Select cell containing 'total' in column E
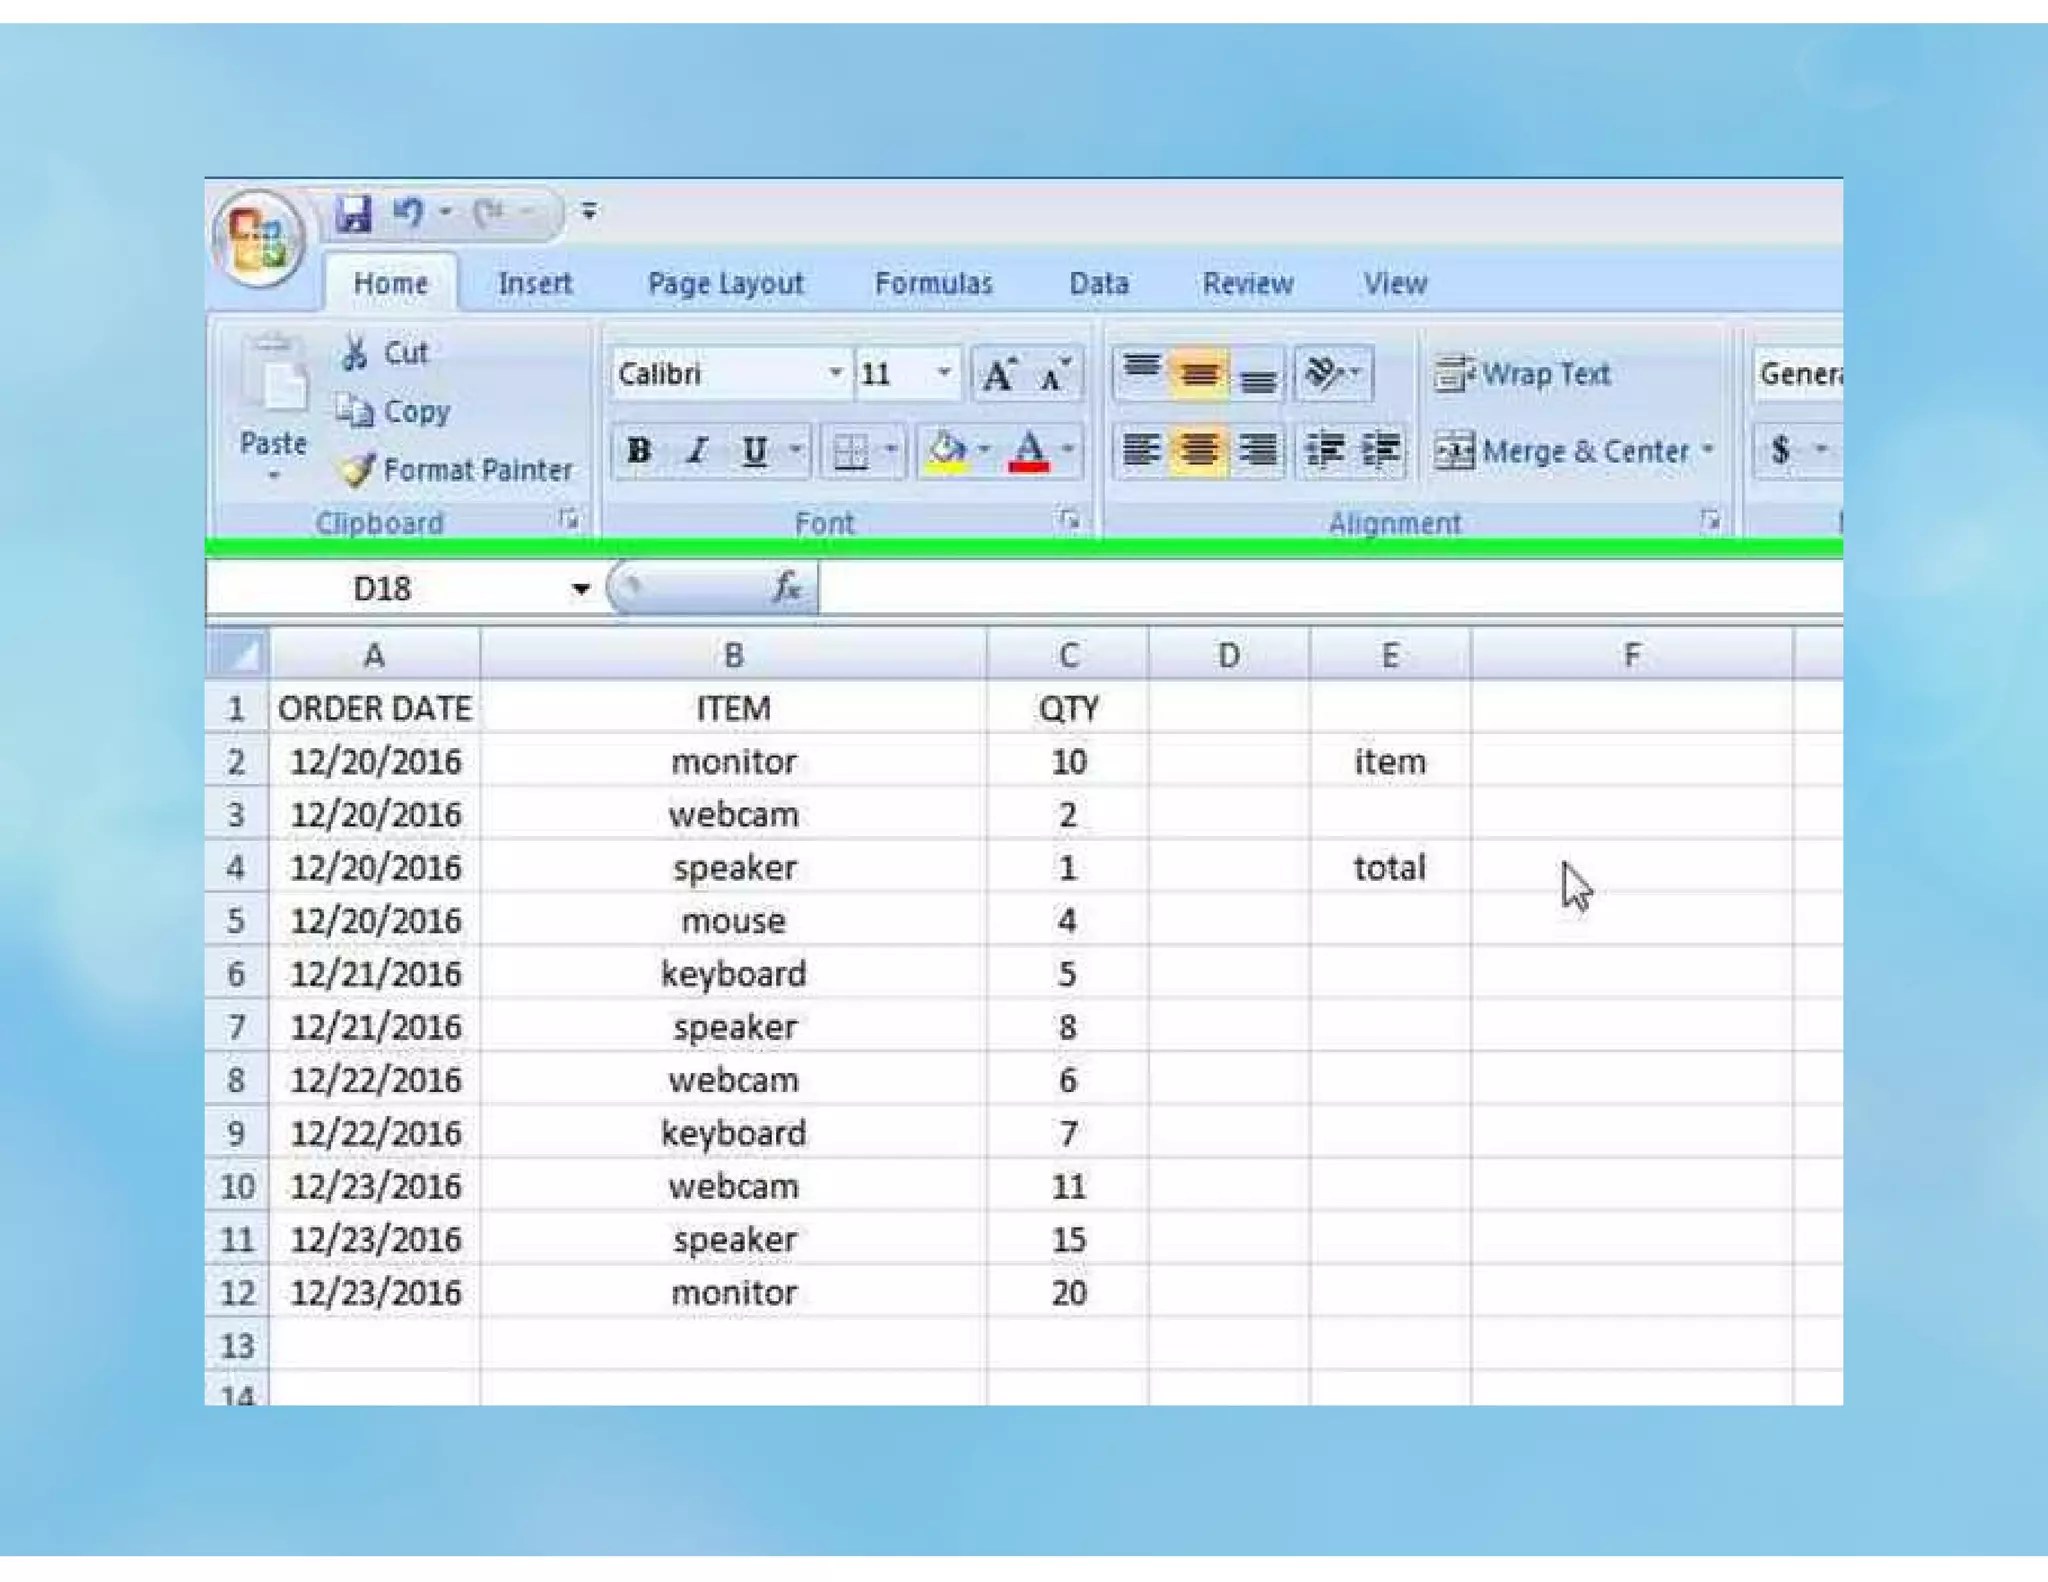Image resolution: width=2048 pixels, height=1582 pixels. [x=1389, y=868]
